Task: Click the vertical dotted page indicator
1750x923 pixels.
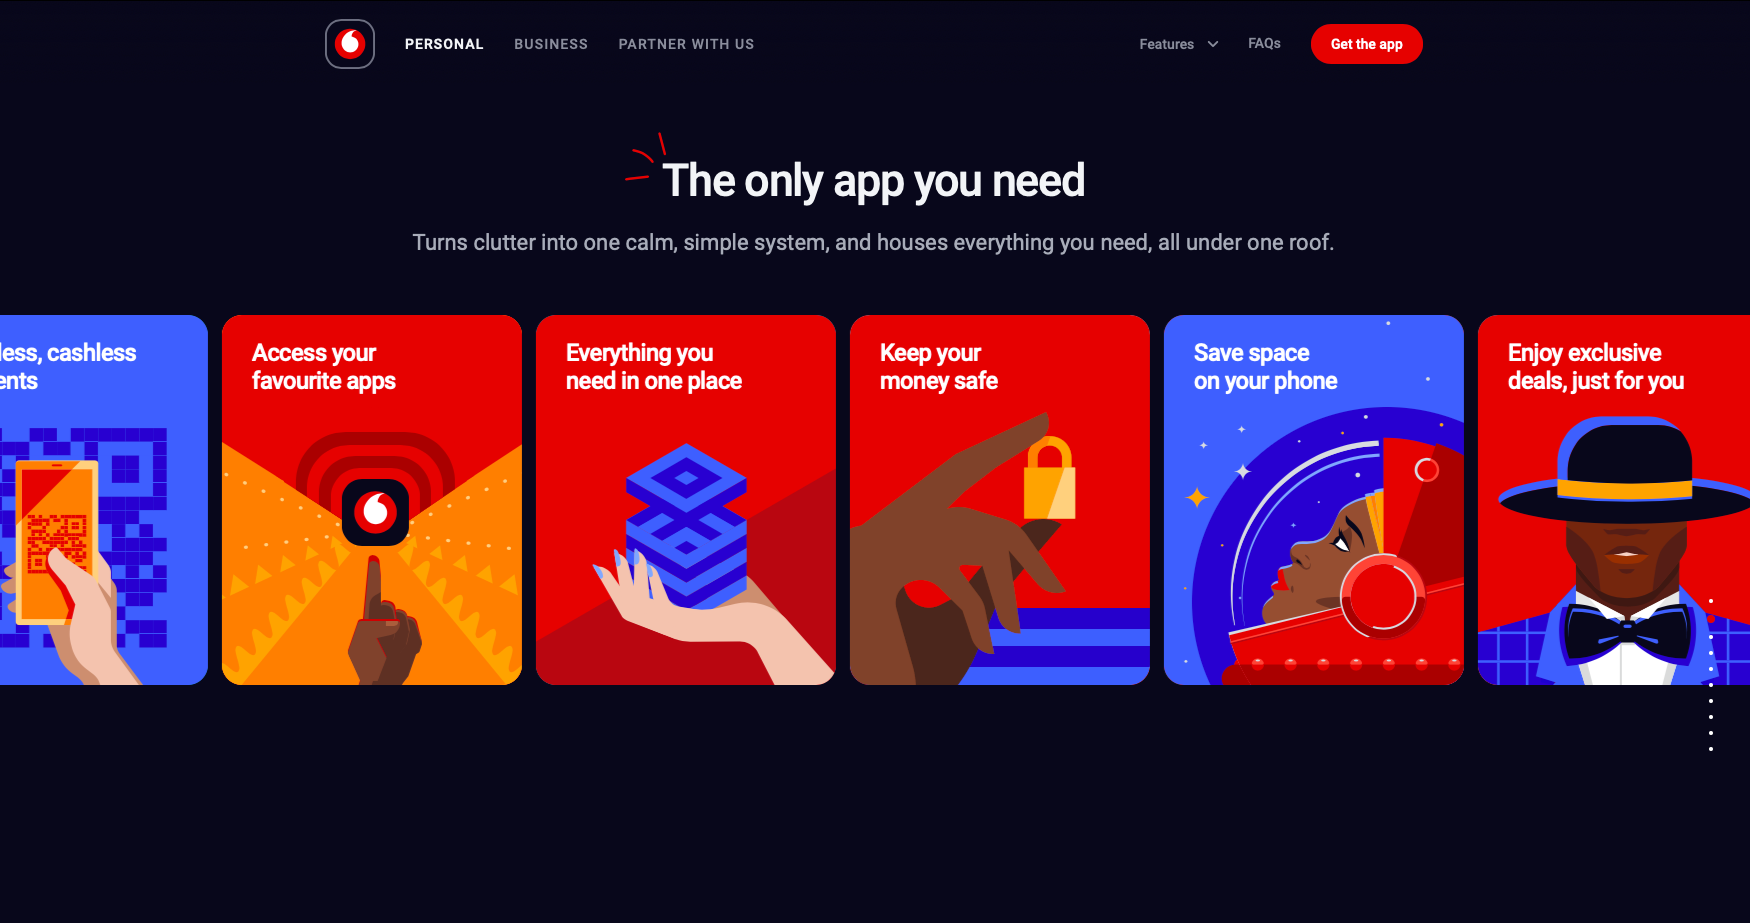Action: point(1711,675)
